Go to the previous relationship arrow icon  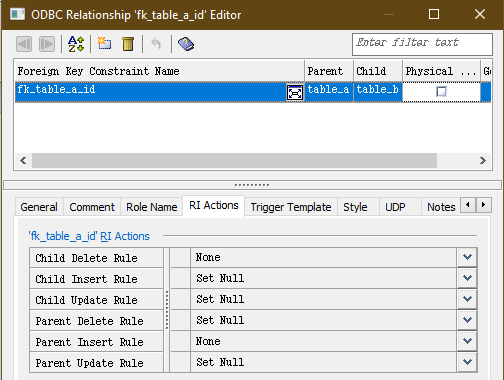pos(24,44)
